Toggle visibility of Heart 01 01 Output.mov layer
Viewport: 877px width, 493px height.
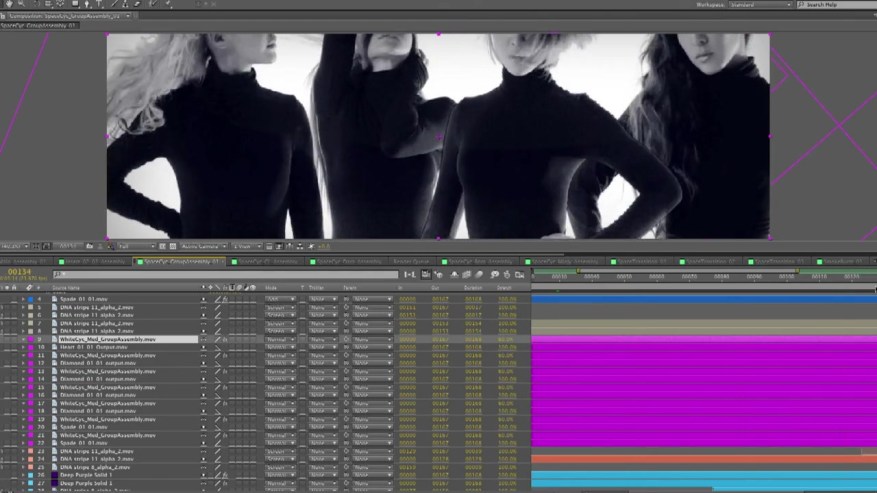click(x=4, y=347)
